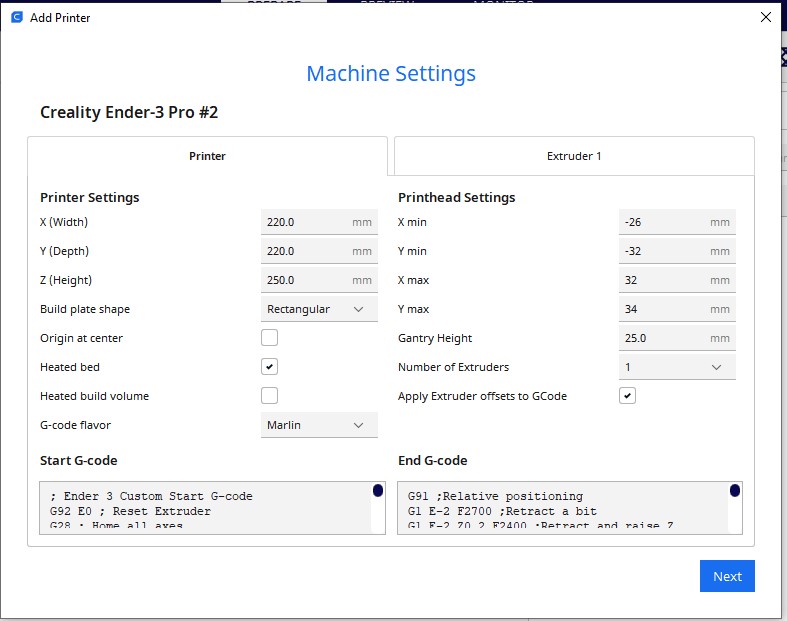Disable Apply Extruder offsets to GCode

click(627, 396)
